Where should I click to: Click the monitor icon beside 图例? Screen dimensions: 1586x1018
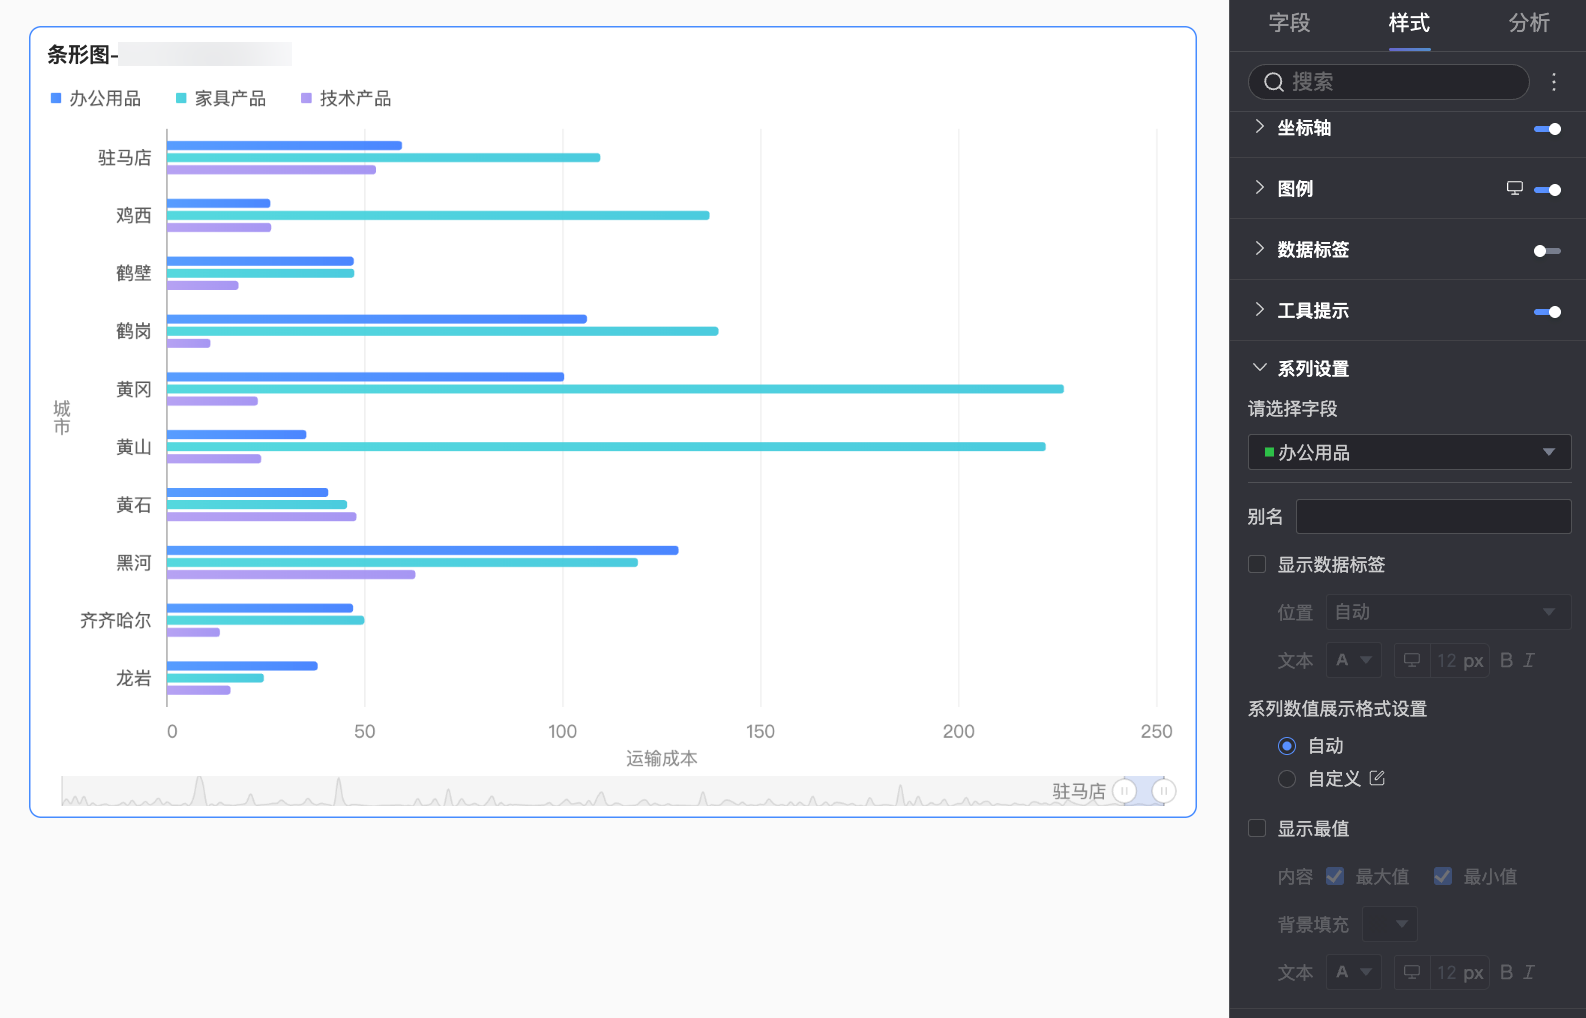(x=1514, y=188)
